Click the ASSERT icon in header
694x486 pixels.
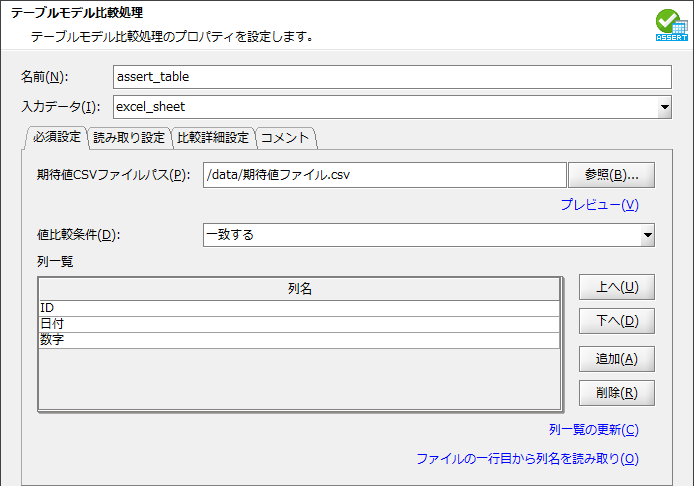670,25
